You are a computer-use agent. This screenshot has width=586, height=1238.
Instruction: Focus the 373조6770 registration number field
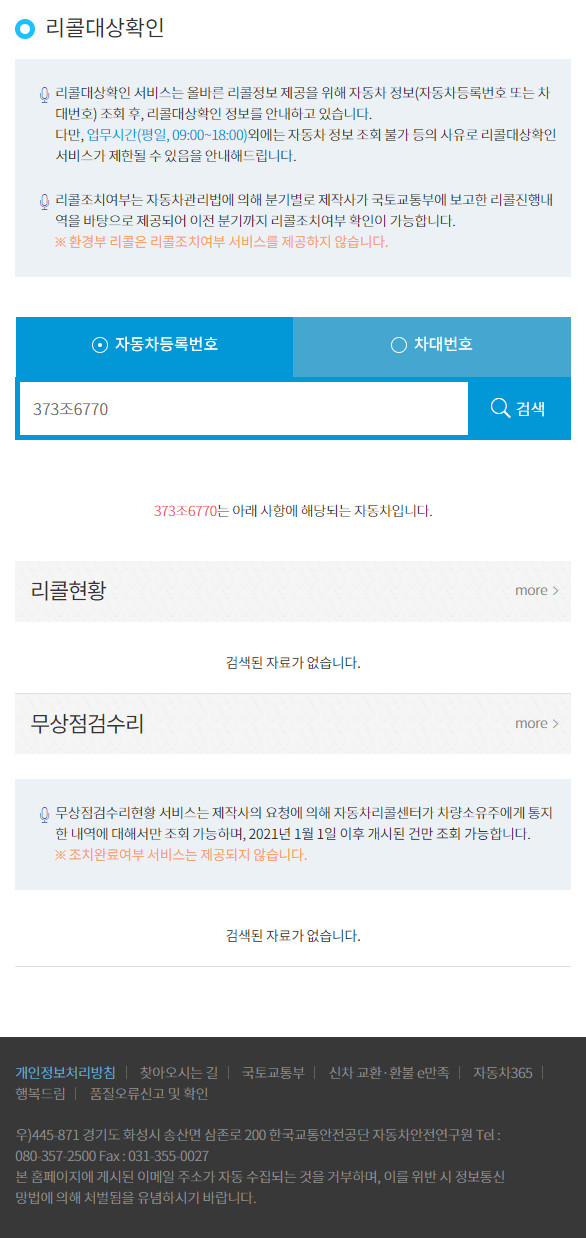click(x=244, y=408)
